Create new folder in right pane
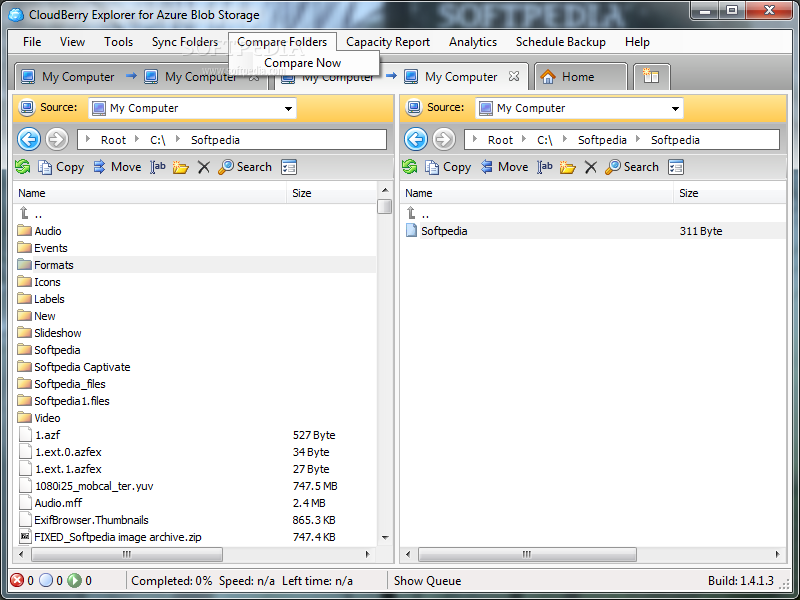This screenshot has width=800, height=600. click(x=567, y=167)
